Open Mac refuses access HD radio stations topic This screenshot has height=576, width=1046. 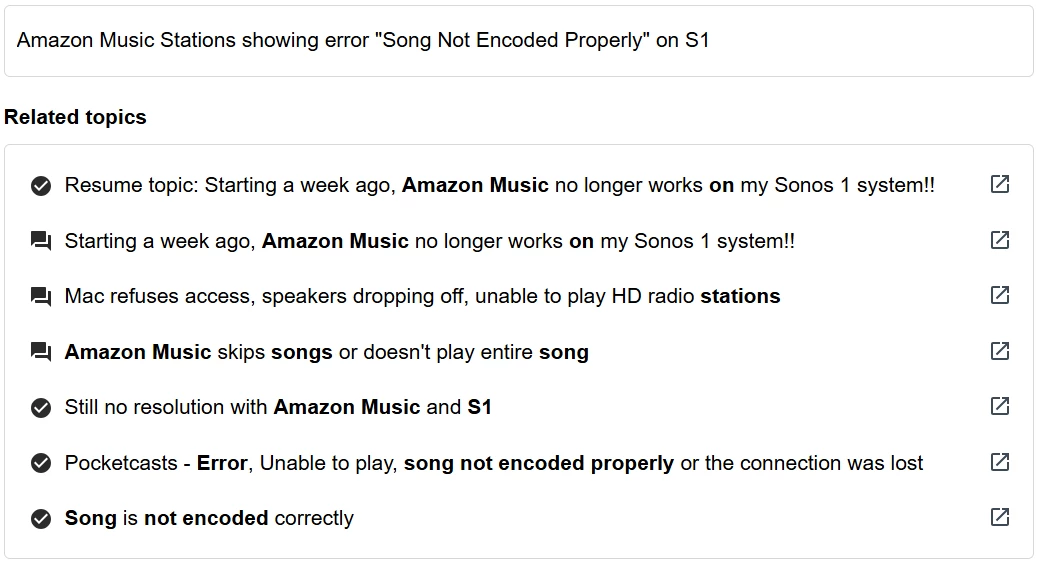pyautogui.click(x=422, y=296)
